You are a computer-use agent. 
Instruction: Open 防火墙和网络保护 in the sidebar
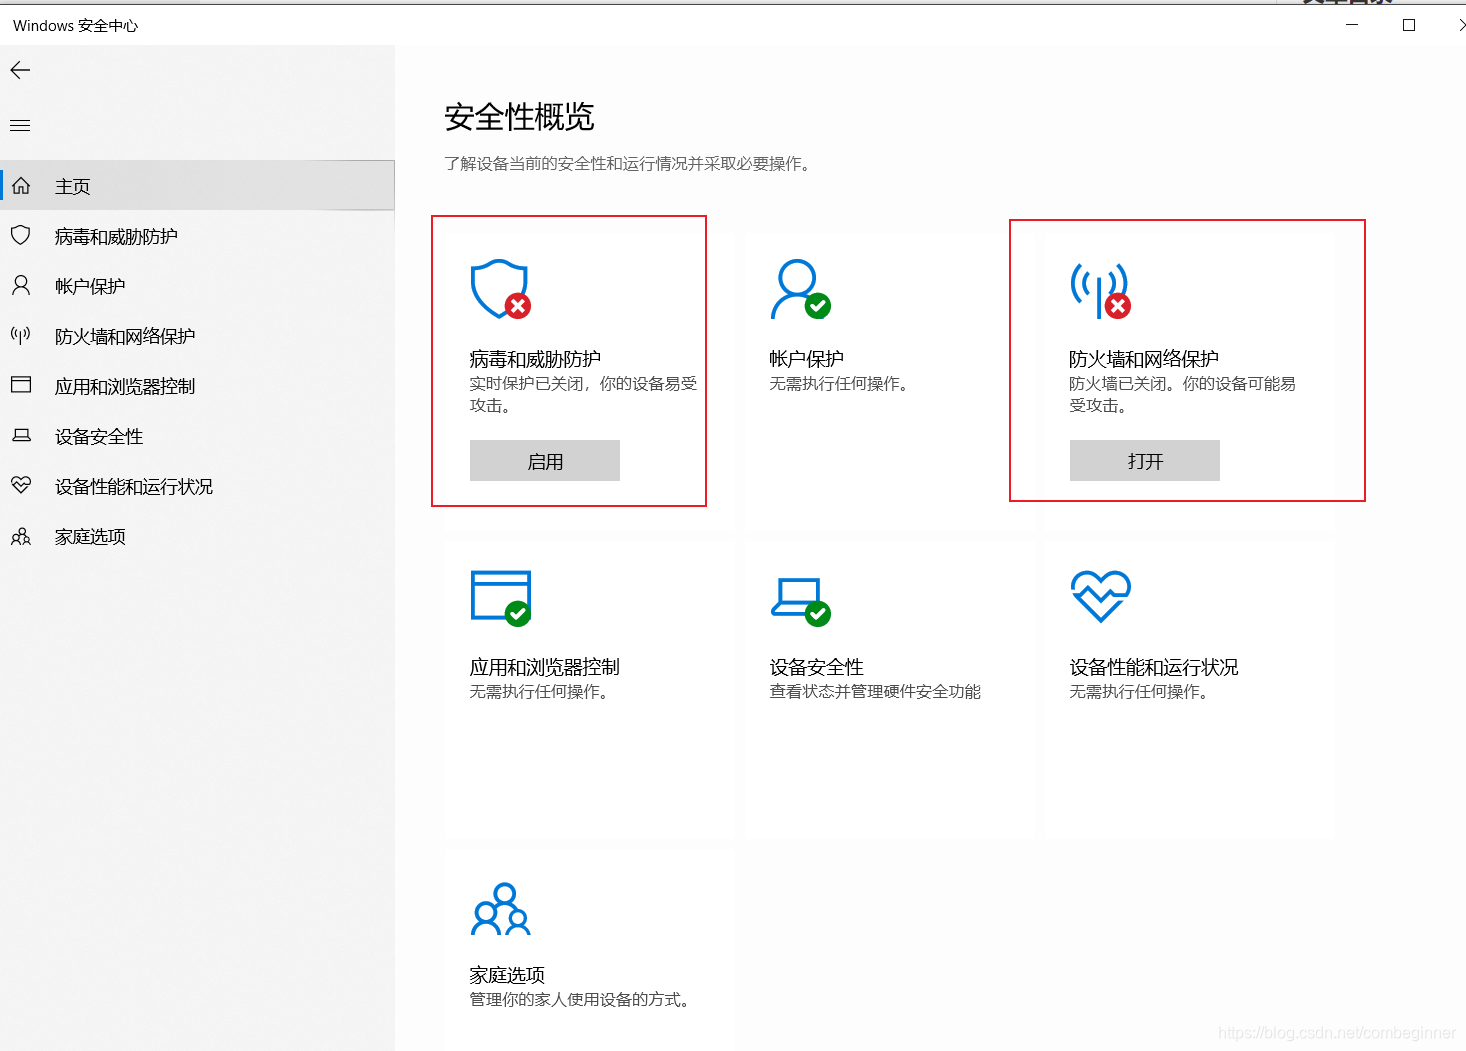(x=124, y=335)
